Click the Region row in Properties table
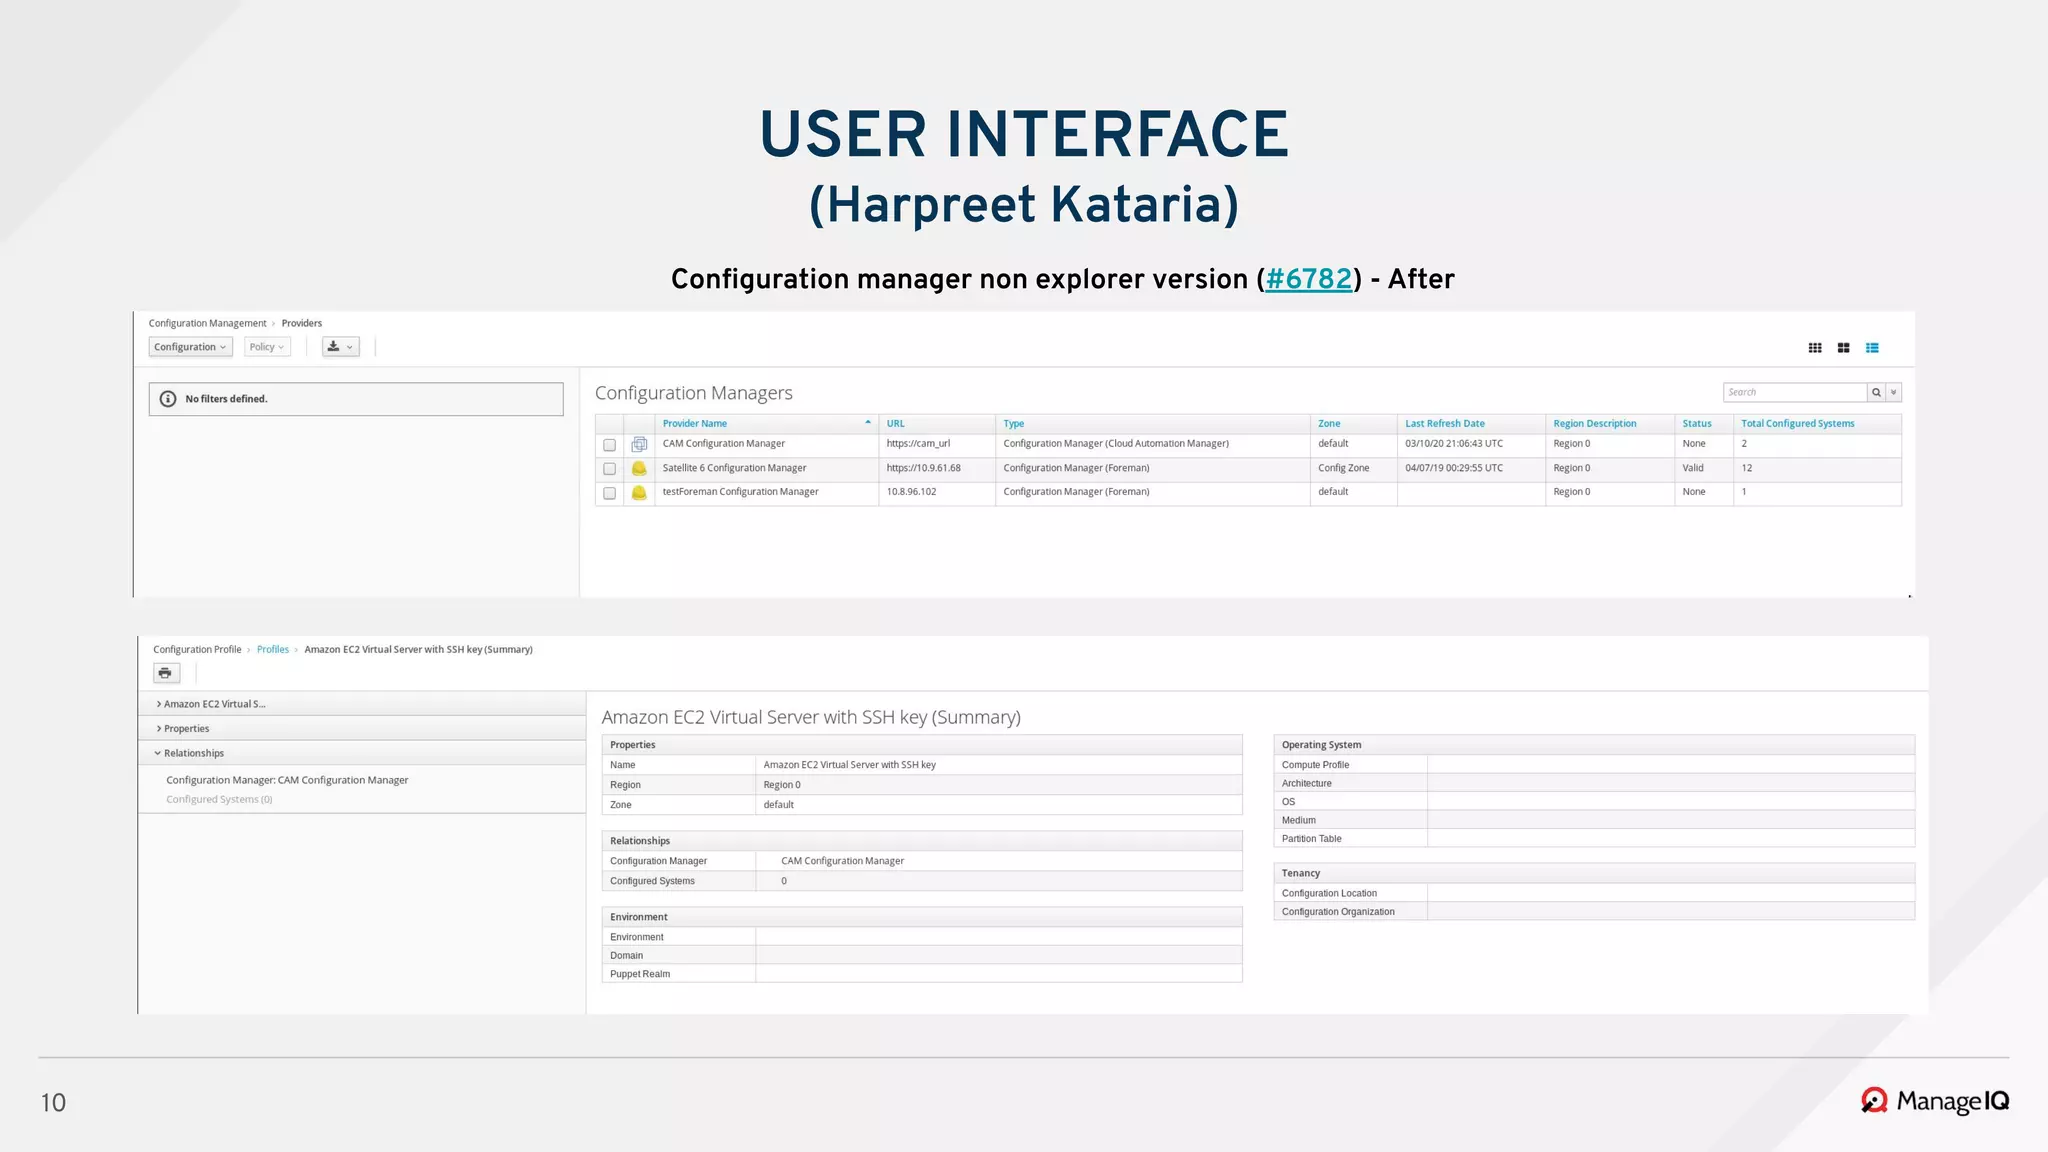This screenshot has width=2048, height=1152. [922, 785]
